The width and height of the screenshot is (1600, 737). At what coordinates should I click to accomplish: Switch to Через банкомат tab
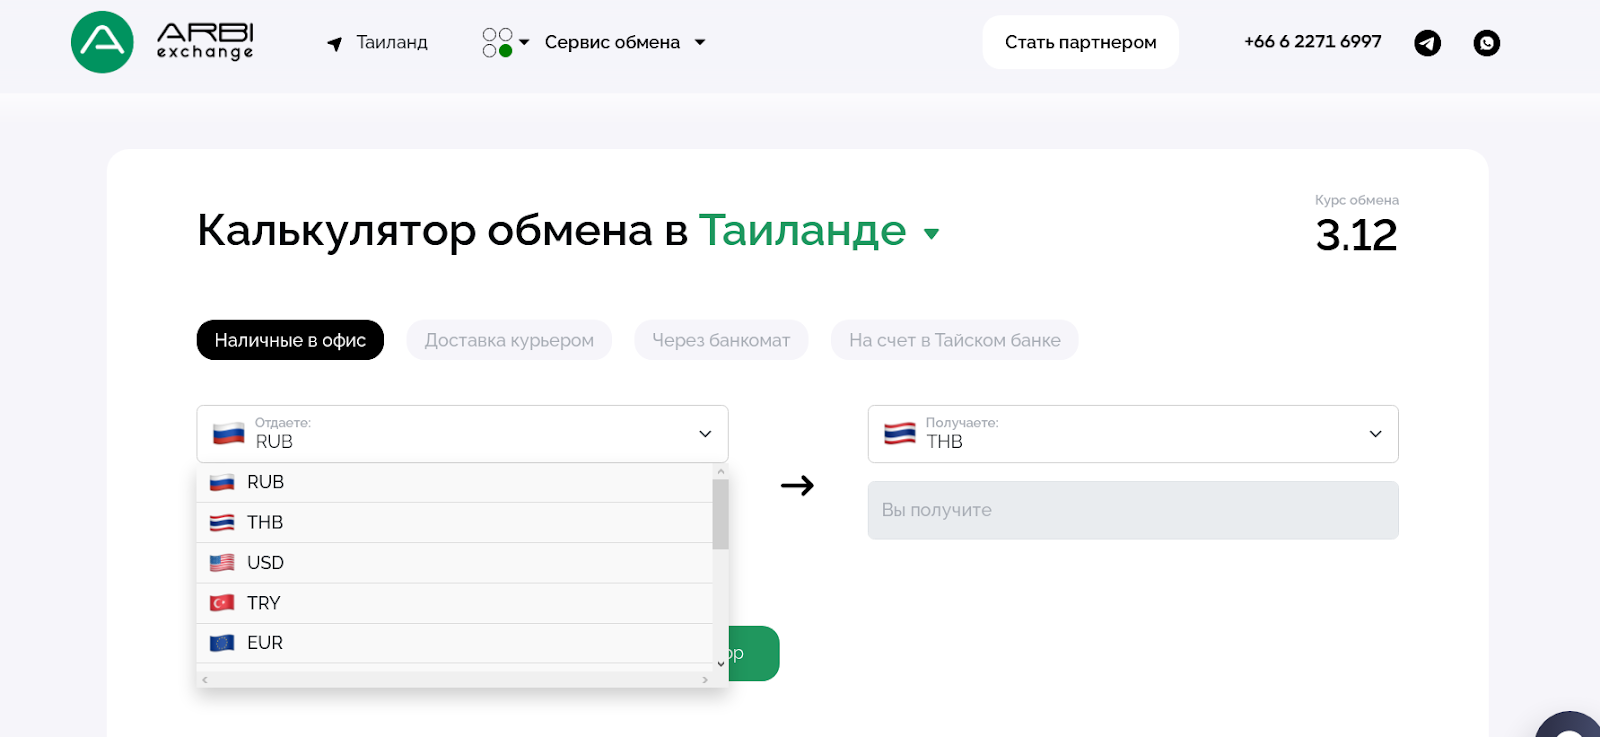tap(721, 340)
